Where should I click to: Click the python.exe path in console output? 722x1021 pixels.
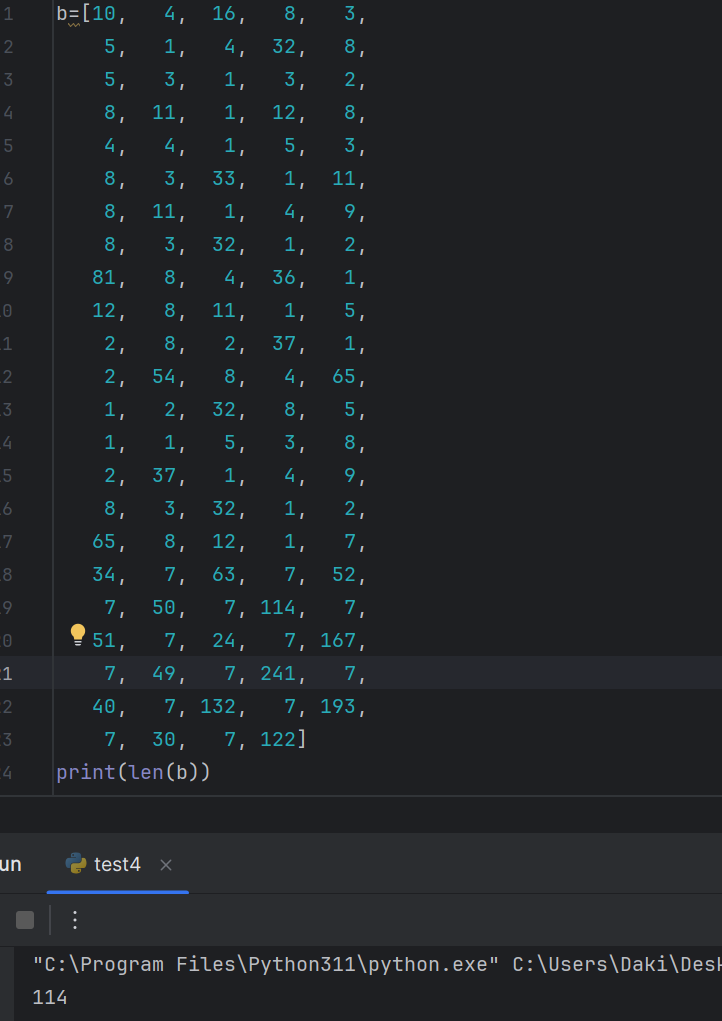coord(265,965)
